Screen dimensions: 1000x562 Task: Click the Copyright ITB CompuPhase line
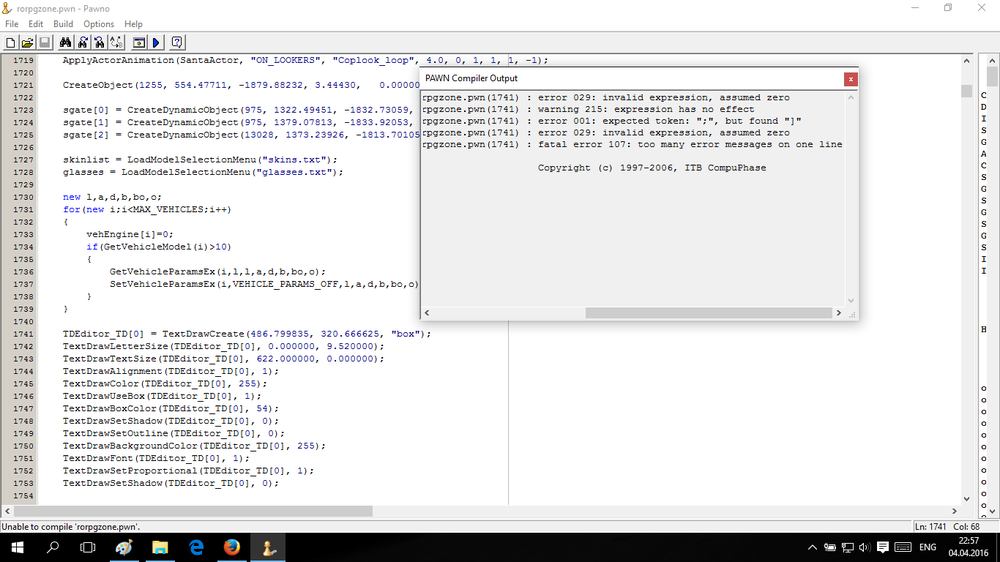652,168
